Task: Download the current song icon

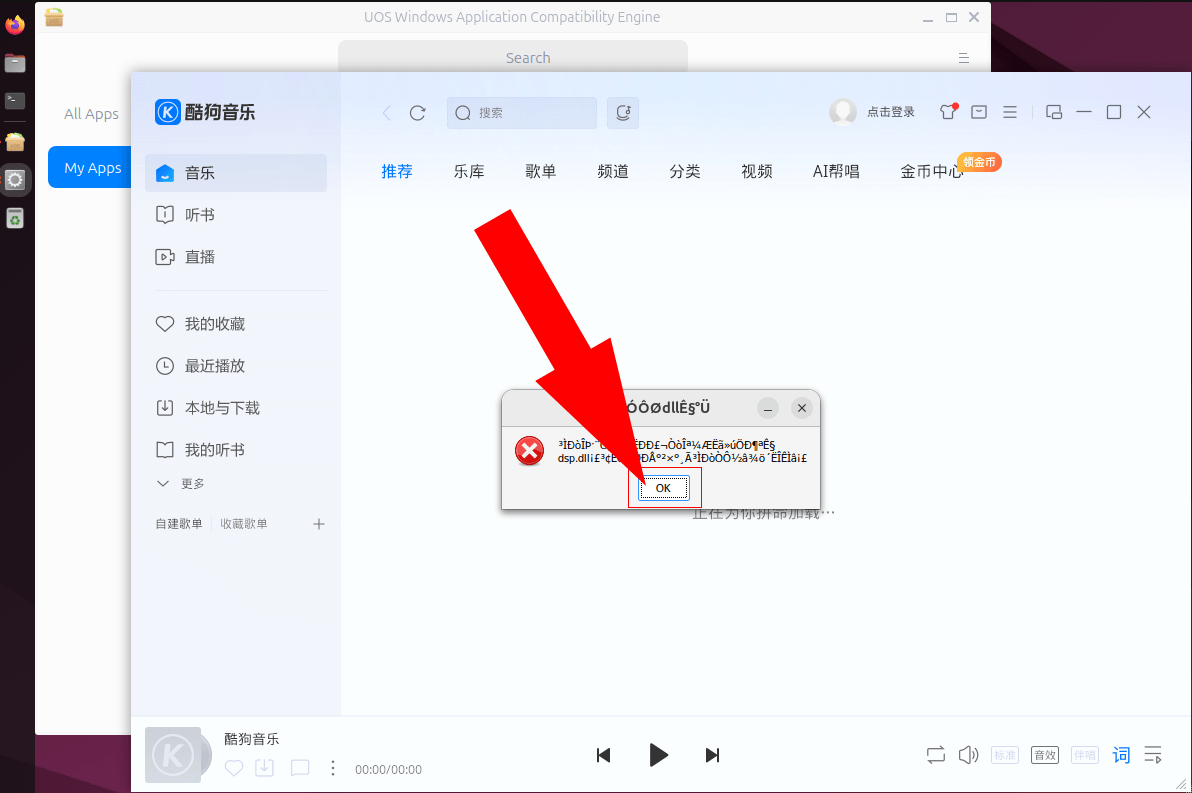Action: [x=265, y=768]
